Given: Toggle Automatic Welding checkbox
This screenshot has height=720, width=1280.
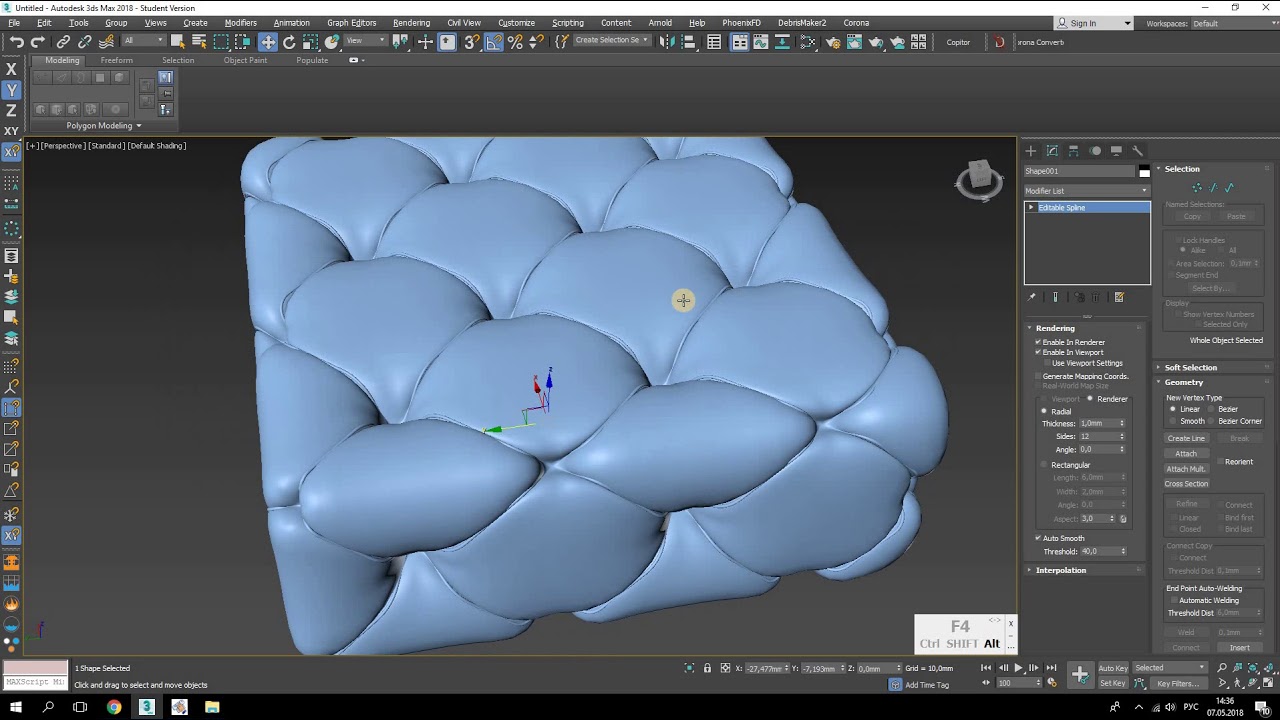Looking at the screenshot, I should [x=1174, y=601].
